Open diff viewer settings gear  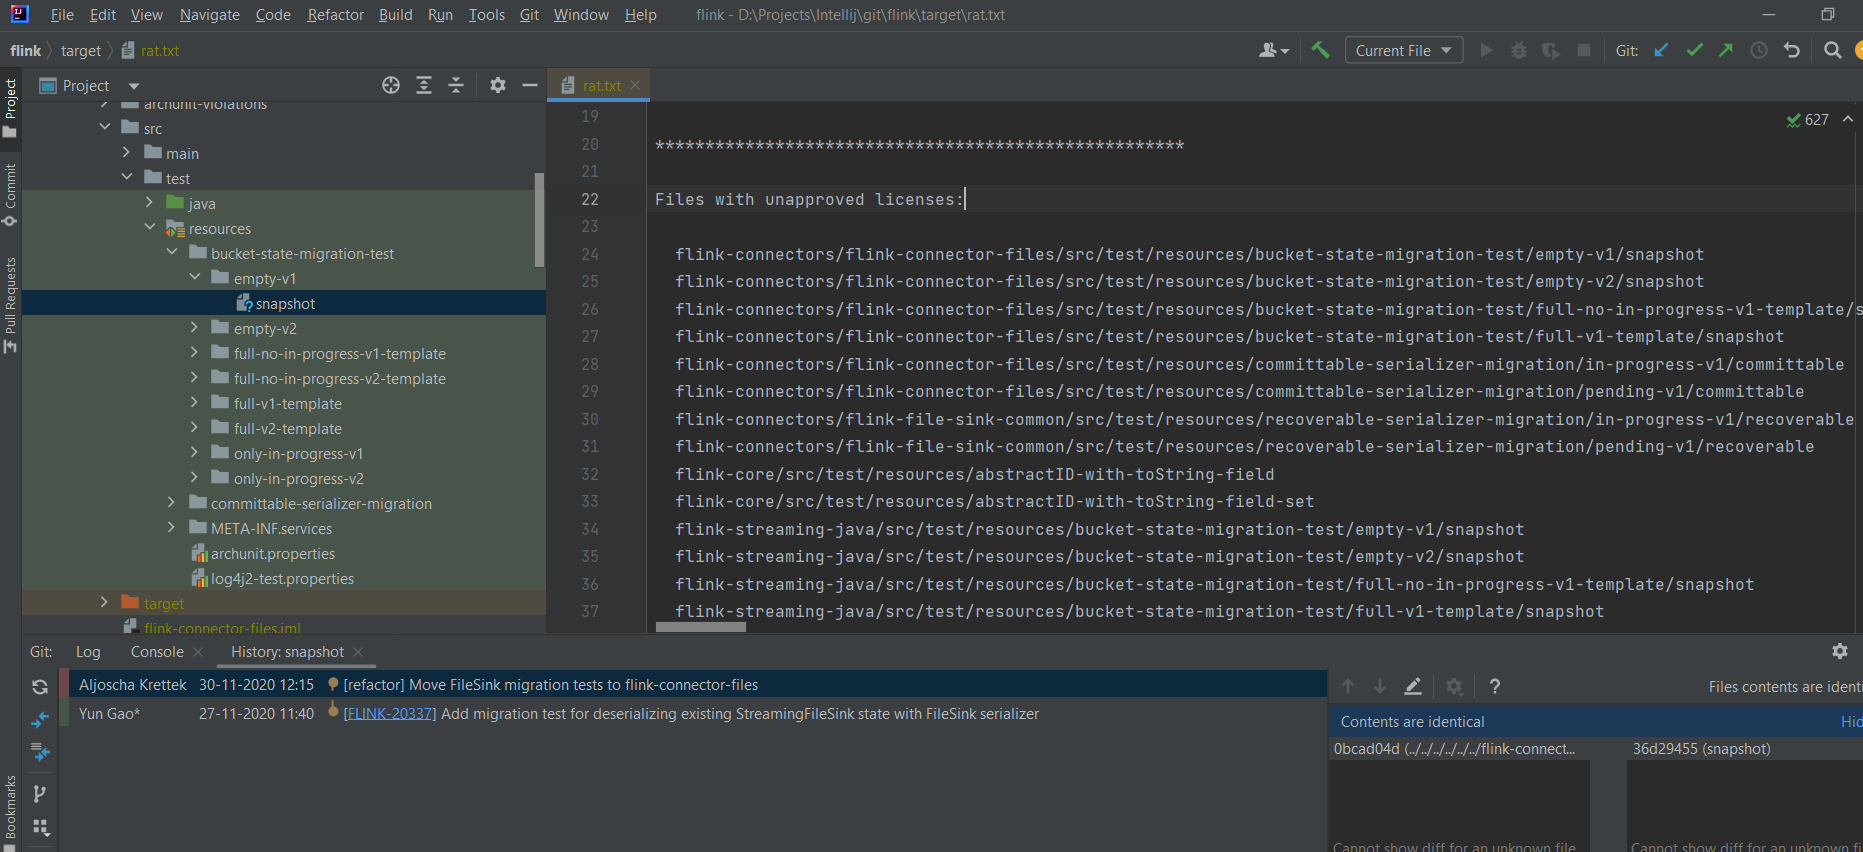pos(1454,686)
